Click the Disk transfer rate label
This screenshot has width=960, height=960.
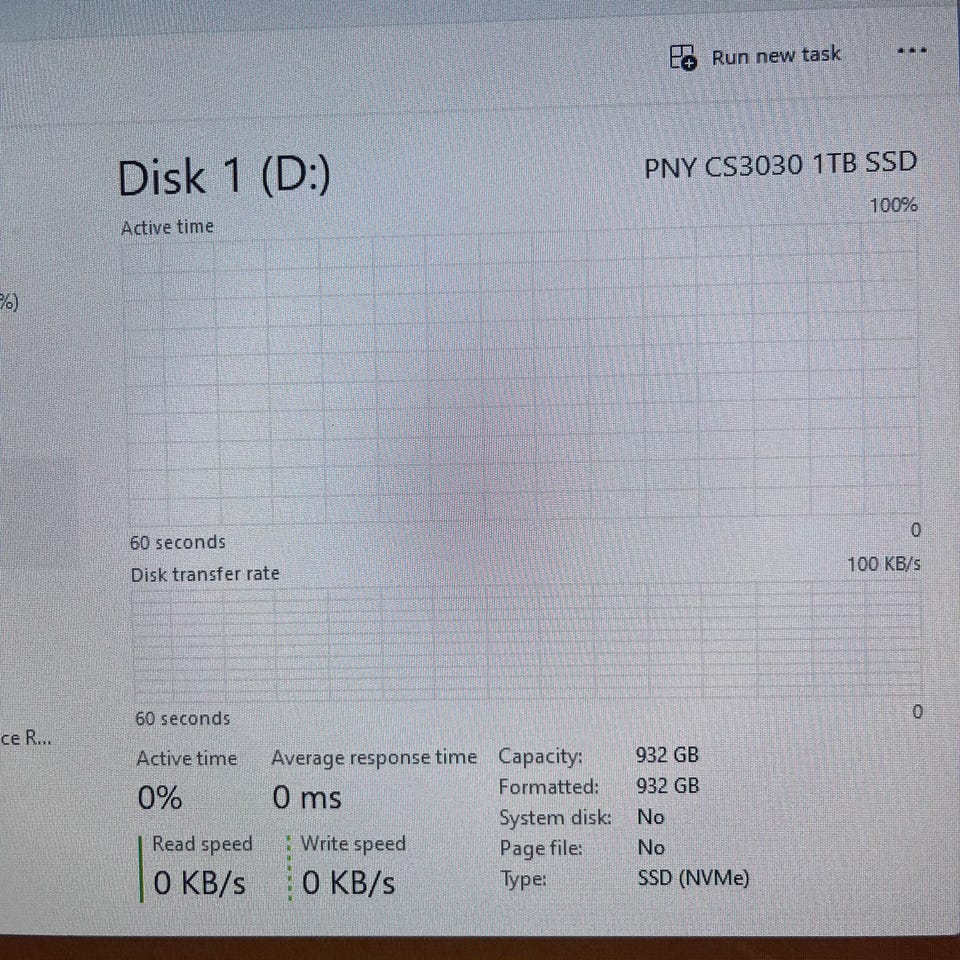coord(205,574)
